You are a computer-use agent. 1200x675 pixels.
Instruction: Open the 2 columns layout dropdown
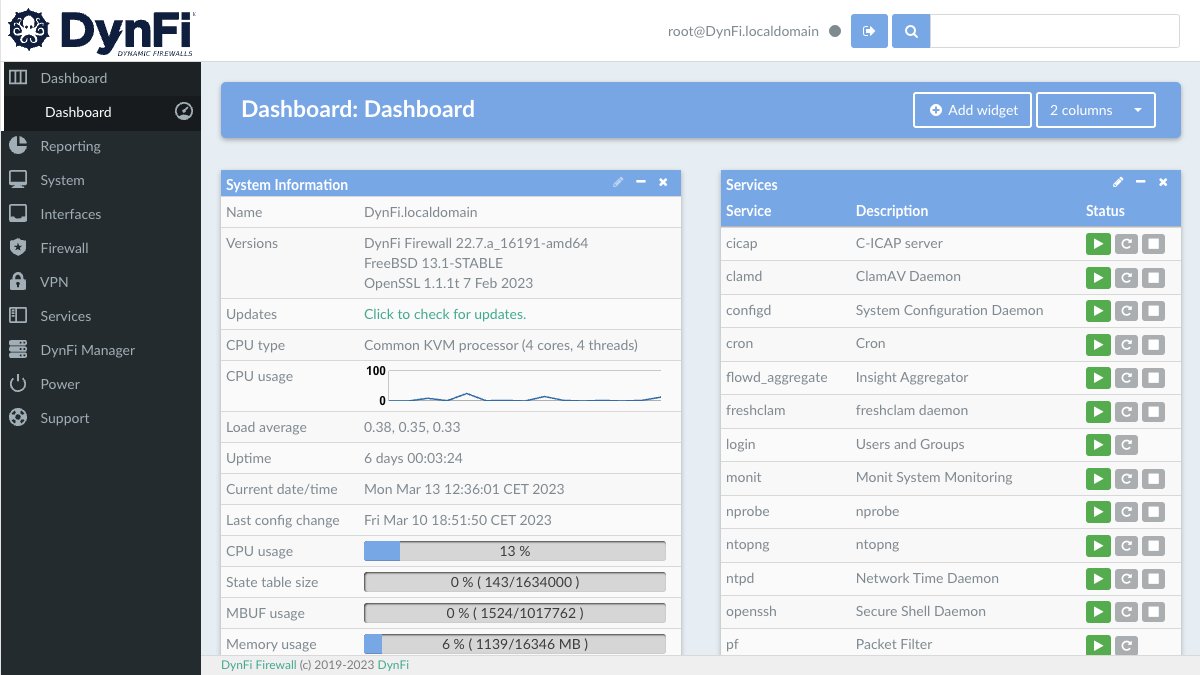pos(1096,110)
